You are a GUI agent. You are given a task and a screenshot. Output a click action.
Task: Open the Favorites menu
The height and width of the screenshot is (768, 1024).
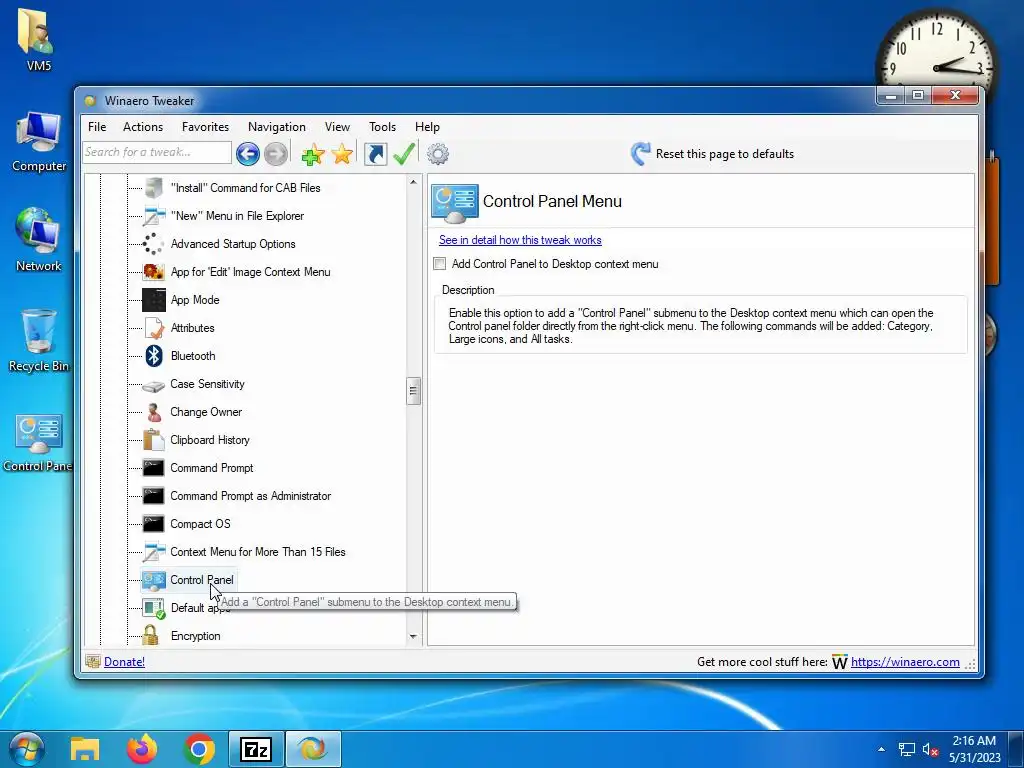205,127
